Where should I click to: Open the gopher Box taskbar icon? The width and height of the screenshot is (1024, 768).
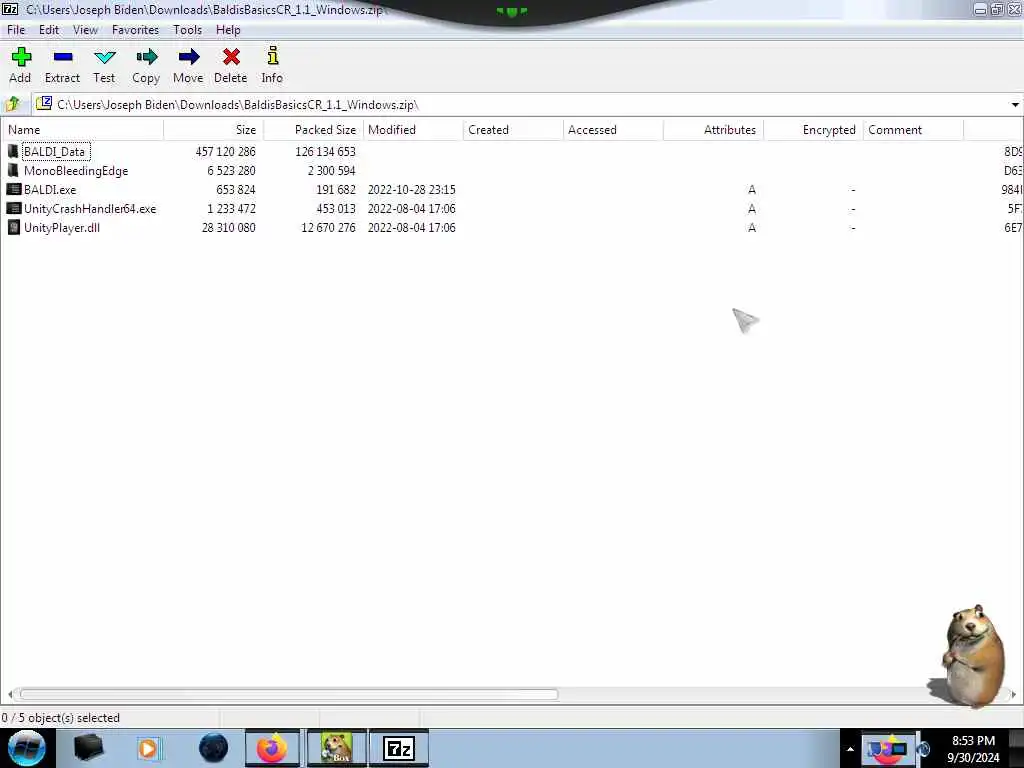tap(336, 748)
